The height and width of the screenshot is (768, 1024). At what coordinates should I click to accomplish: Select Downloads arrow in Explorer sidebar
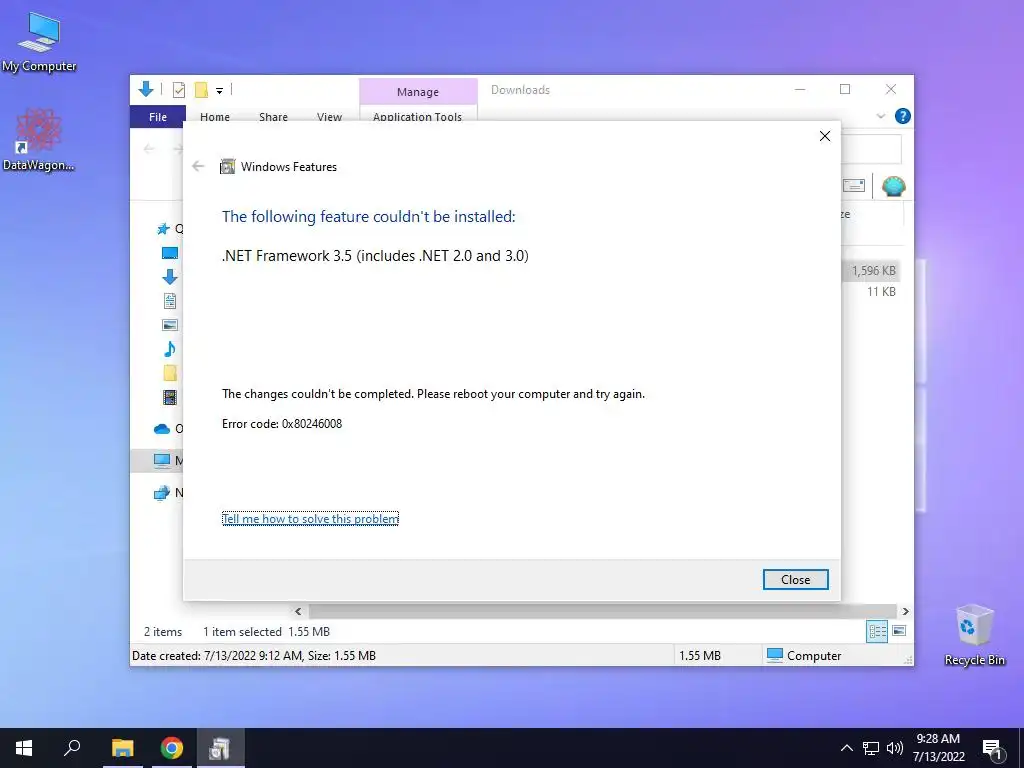click(x=170, y=277)
